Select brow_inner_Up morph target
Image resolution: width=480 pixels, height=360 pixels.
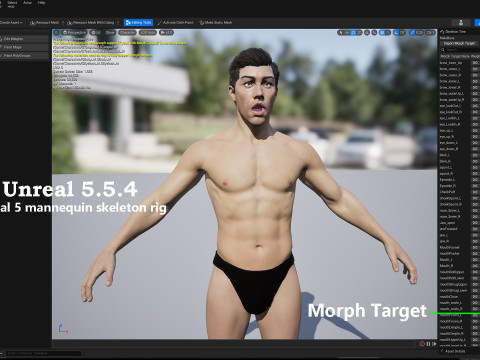pyautogui.click(x=451, y=63)
